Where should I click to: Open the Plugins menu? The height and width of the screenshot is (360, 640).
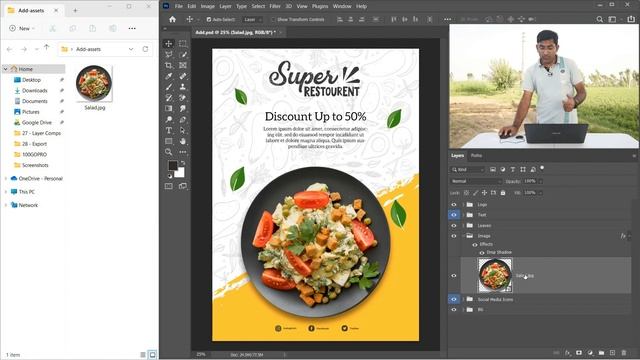click(x=320, y=6)
